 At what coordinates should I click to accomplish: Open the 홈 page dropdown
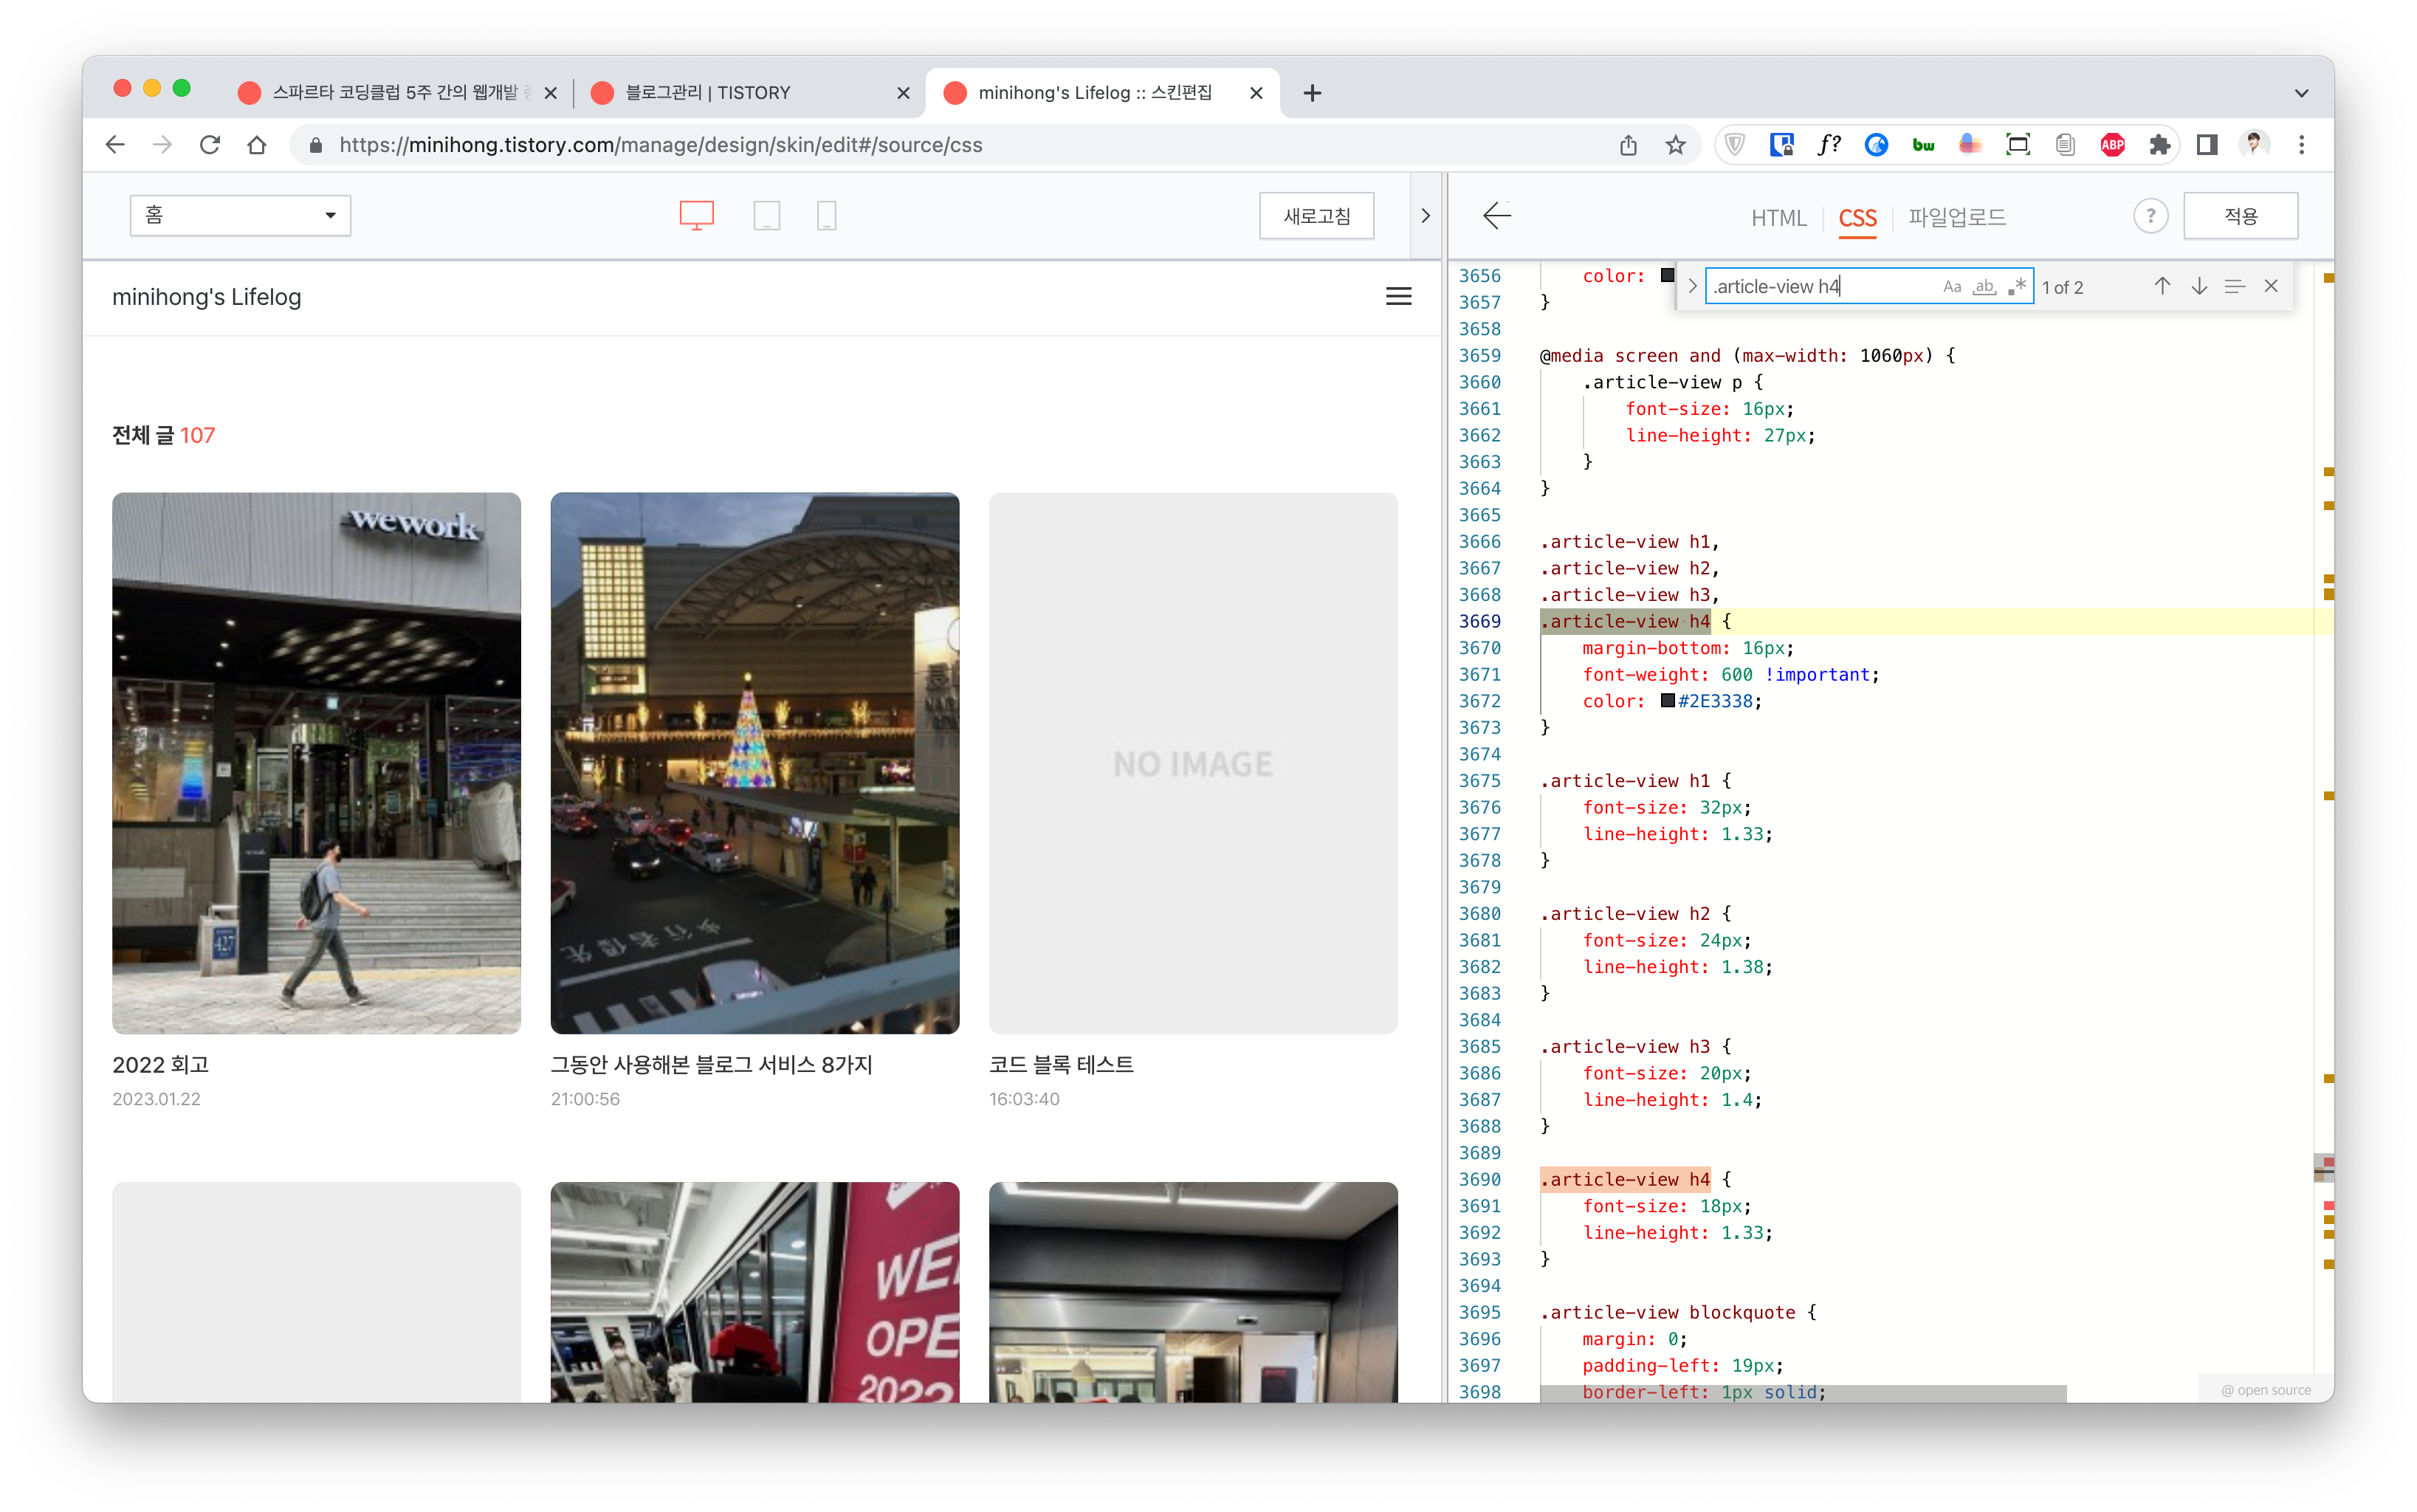[x=240, y=215]
